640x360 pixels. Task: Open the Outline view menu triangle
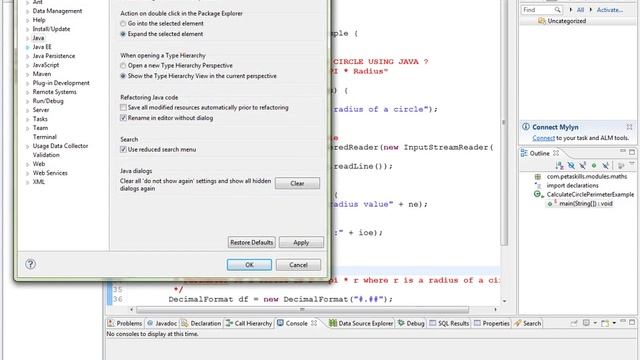[x=632, y=164]
